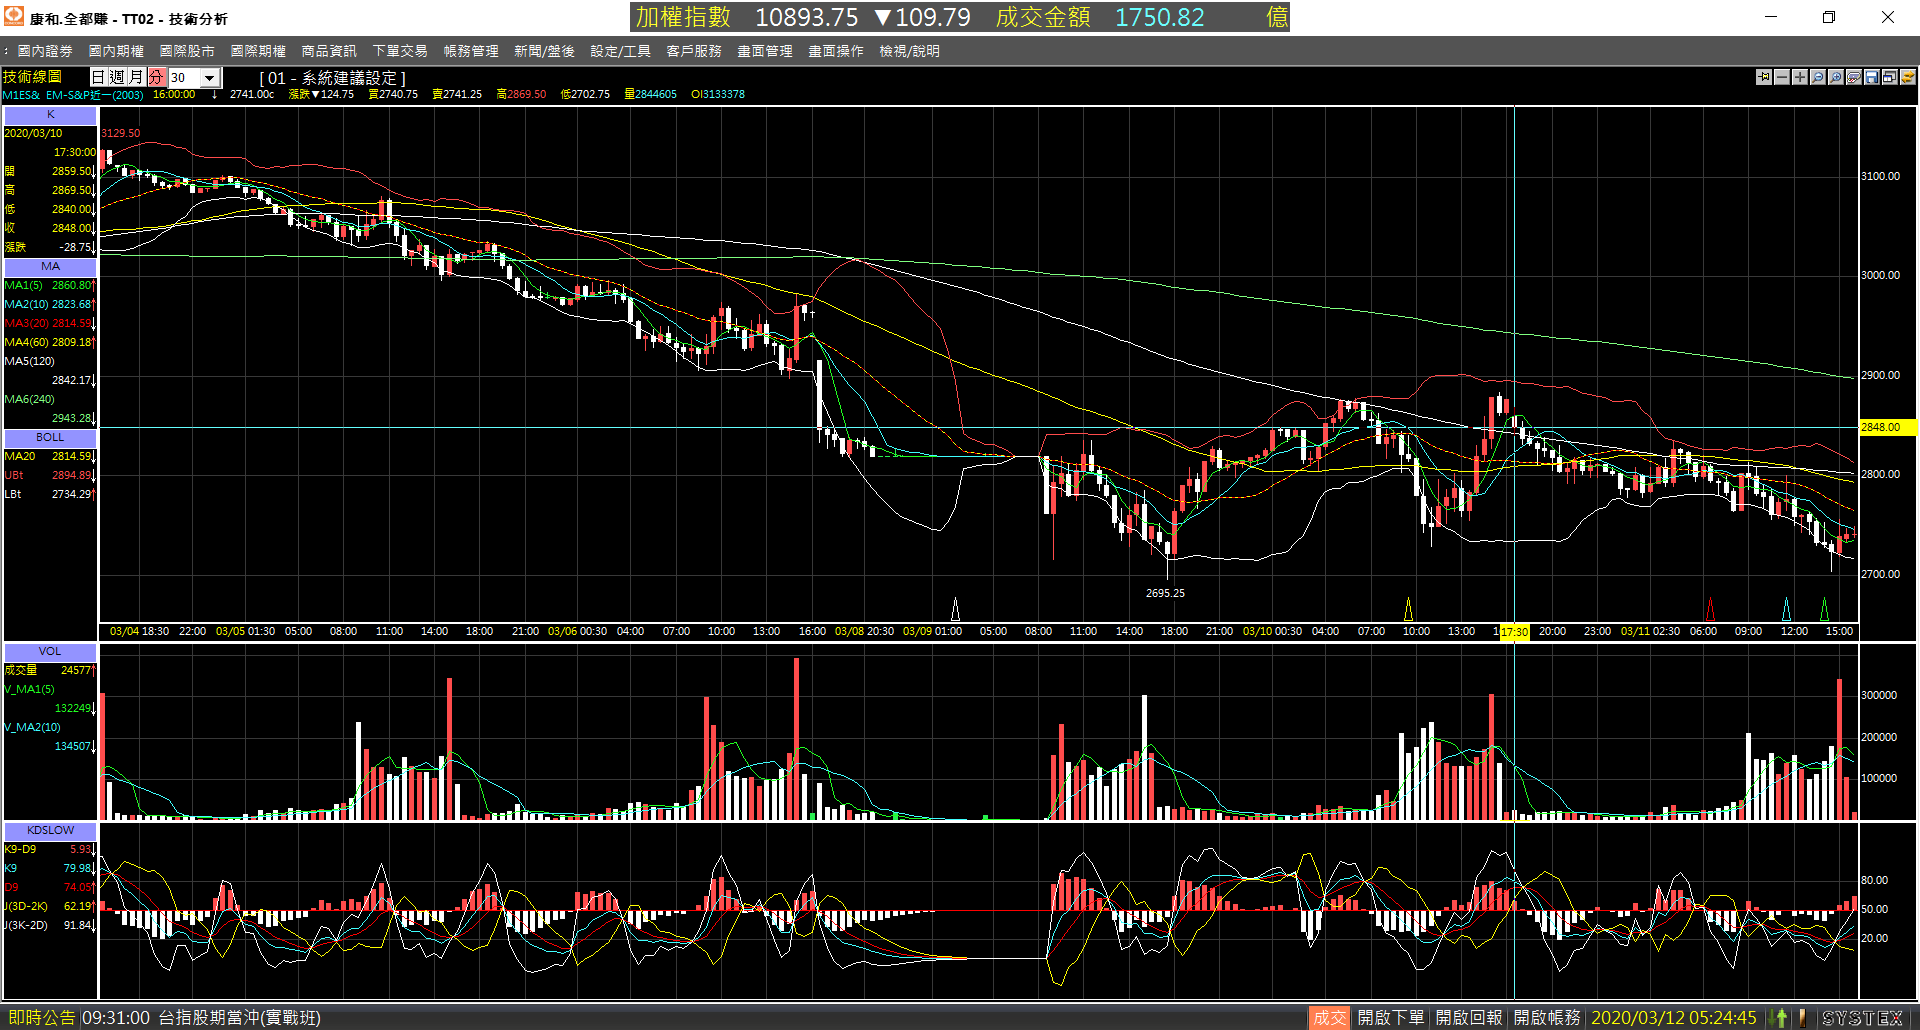Screen dimensions: 1920x1030
Task: Click the [01 - 系統建議設定] label
Action: click(x=333, y=78)
